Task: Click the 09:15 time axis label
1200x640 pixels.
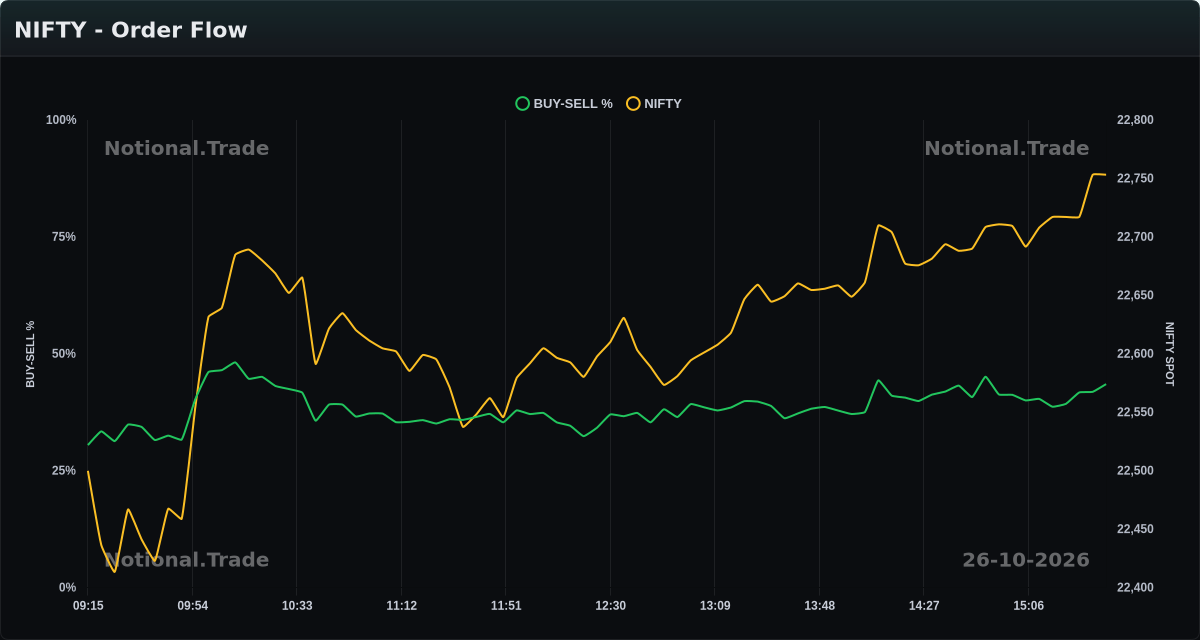Action: tap(88, 606)
